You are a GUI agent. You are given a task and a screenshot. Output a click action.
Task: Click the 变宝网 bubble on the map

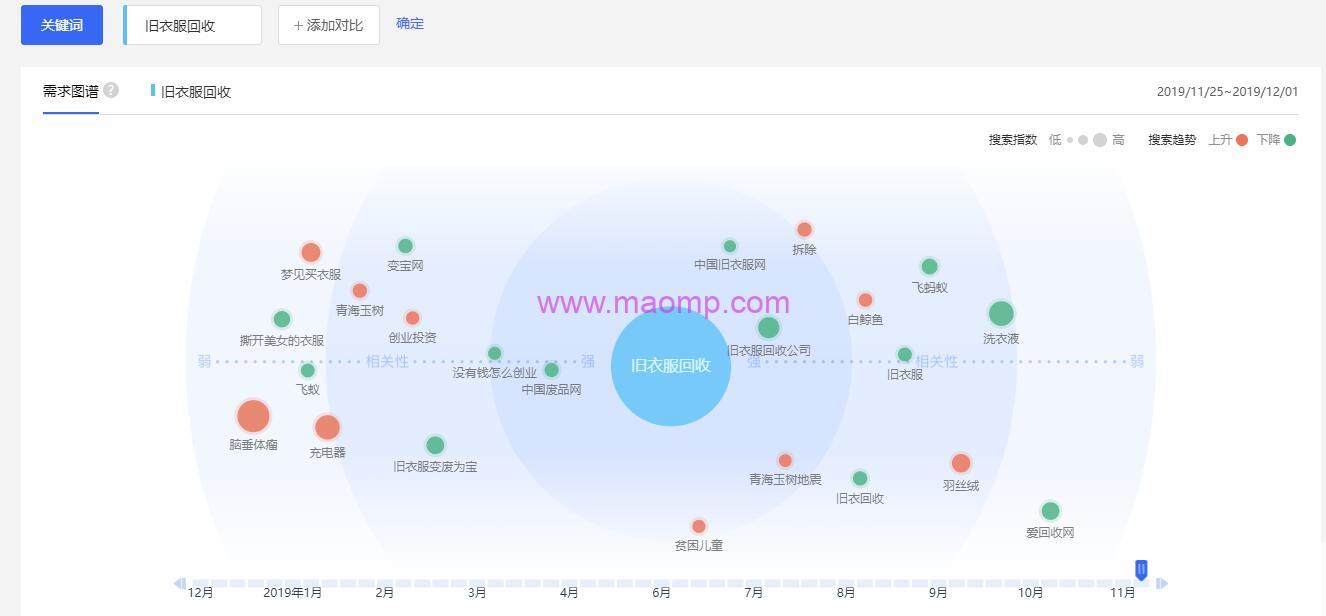point(405,245)
